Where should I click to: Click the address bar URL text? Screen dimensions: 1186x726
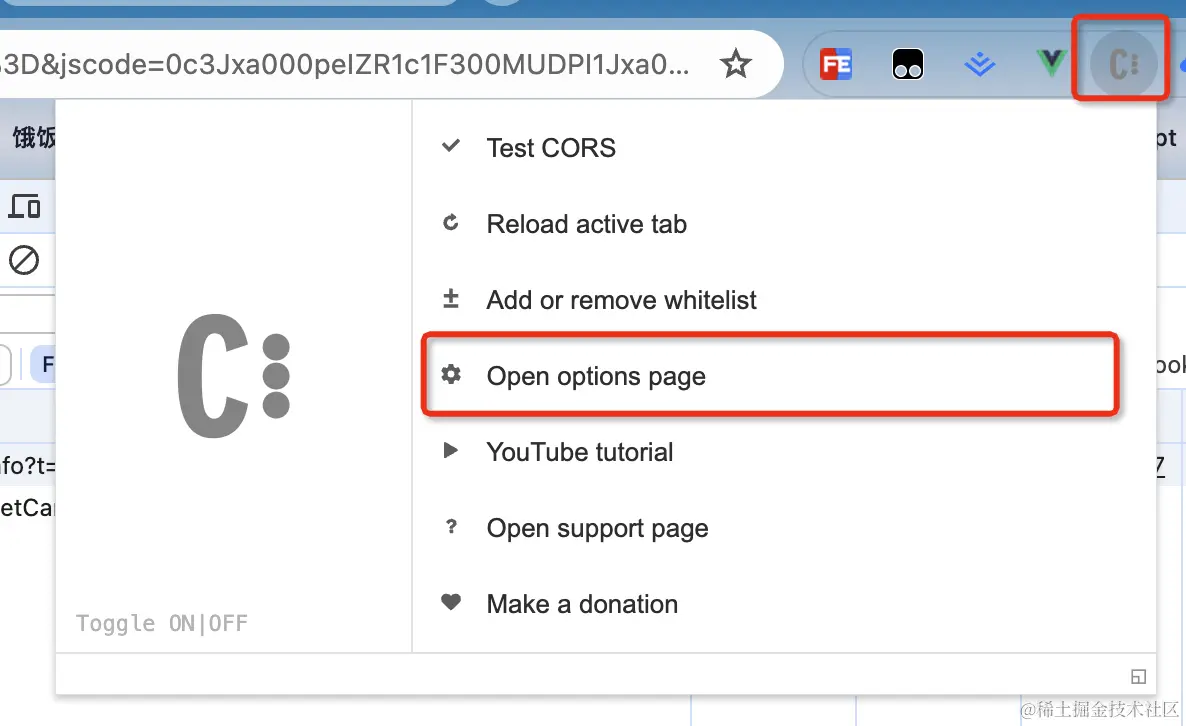click(345, 64)
